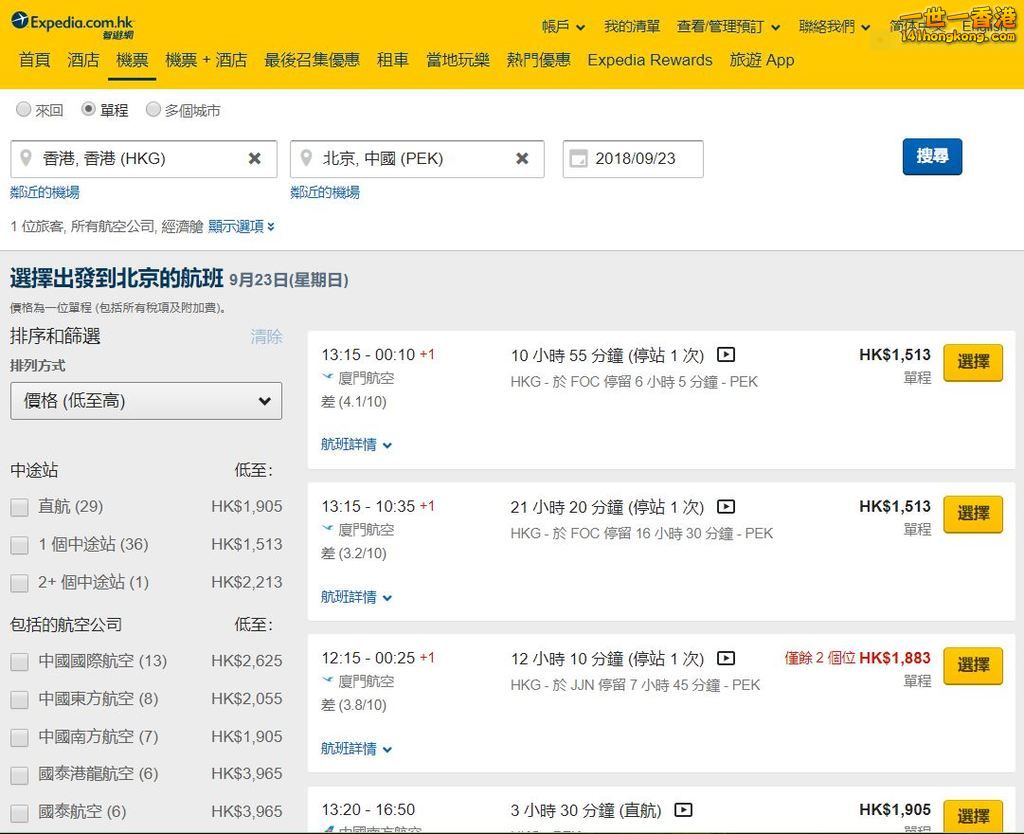The image size is (1024, 834).
Task: Clear the 香港 (HKG) origin field
Action: tap(255, 158)
